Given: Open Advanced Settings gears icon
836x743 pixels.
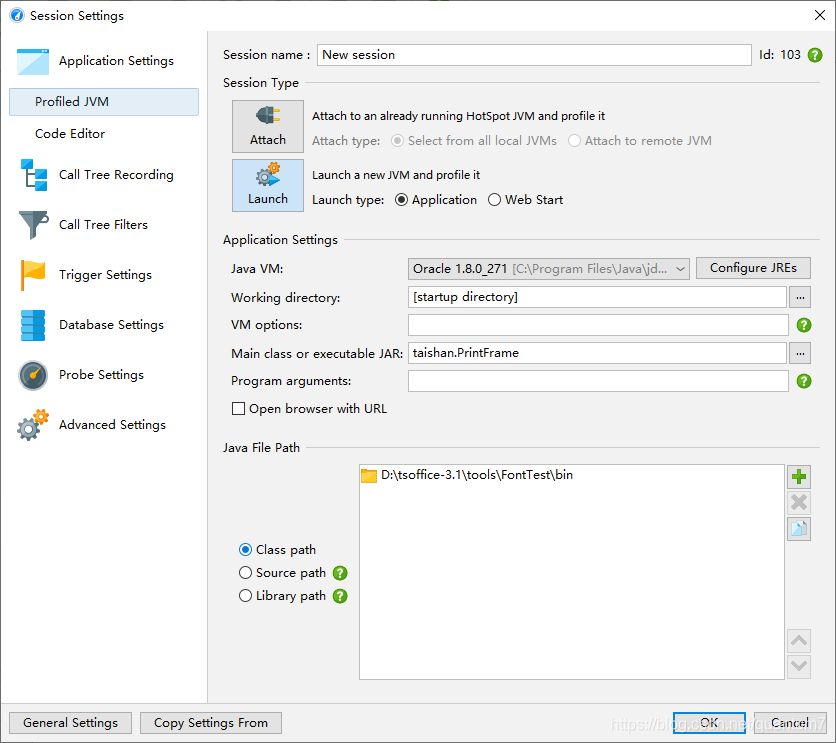Looking at the screenshot, I should point(33,425).
